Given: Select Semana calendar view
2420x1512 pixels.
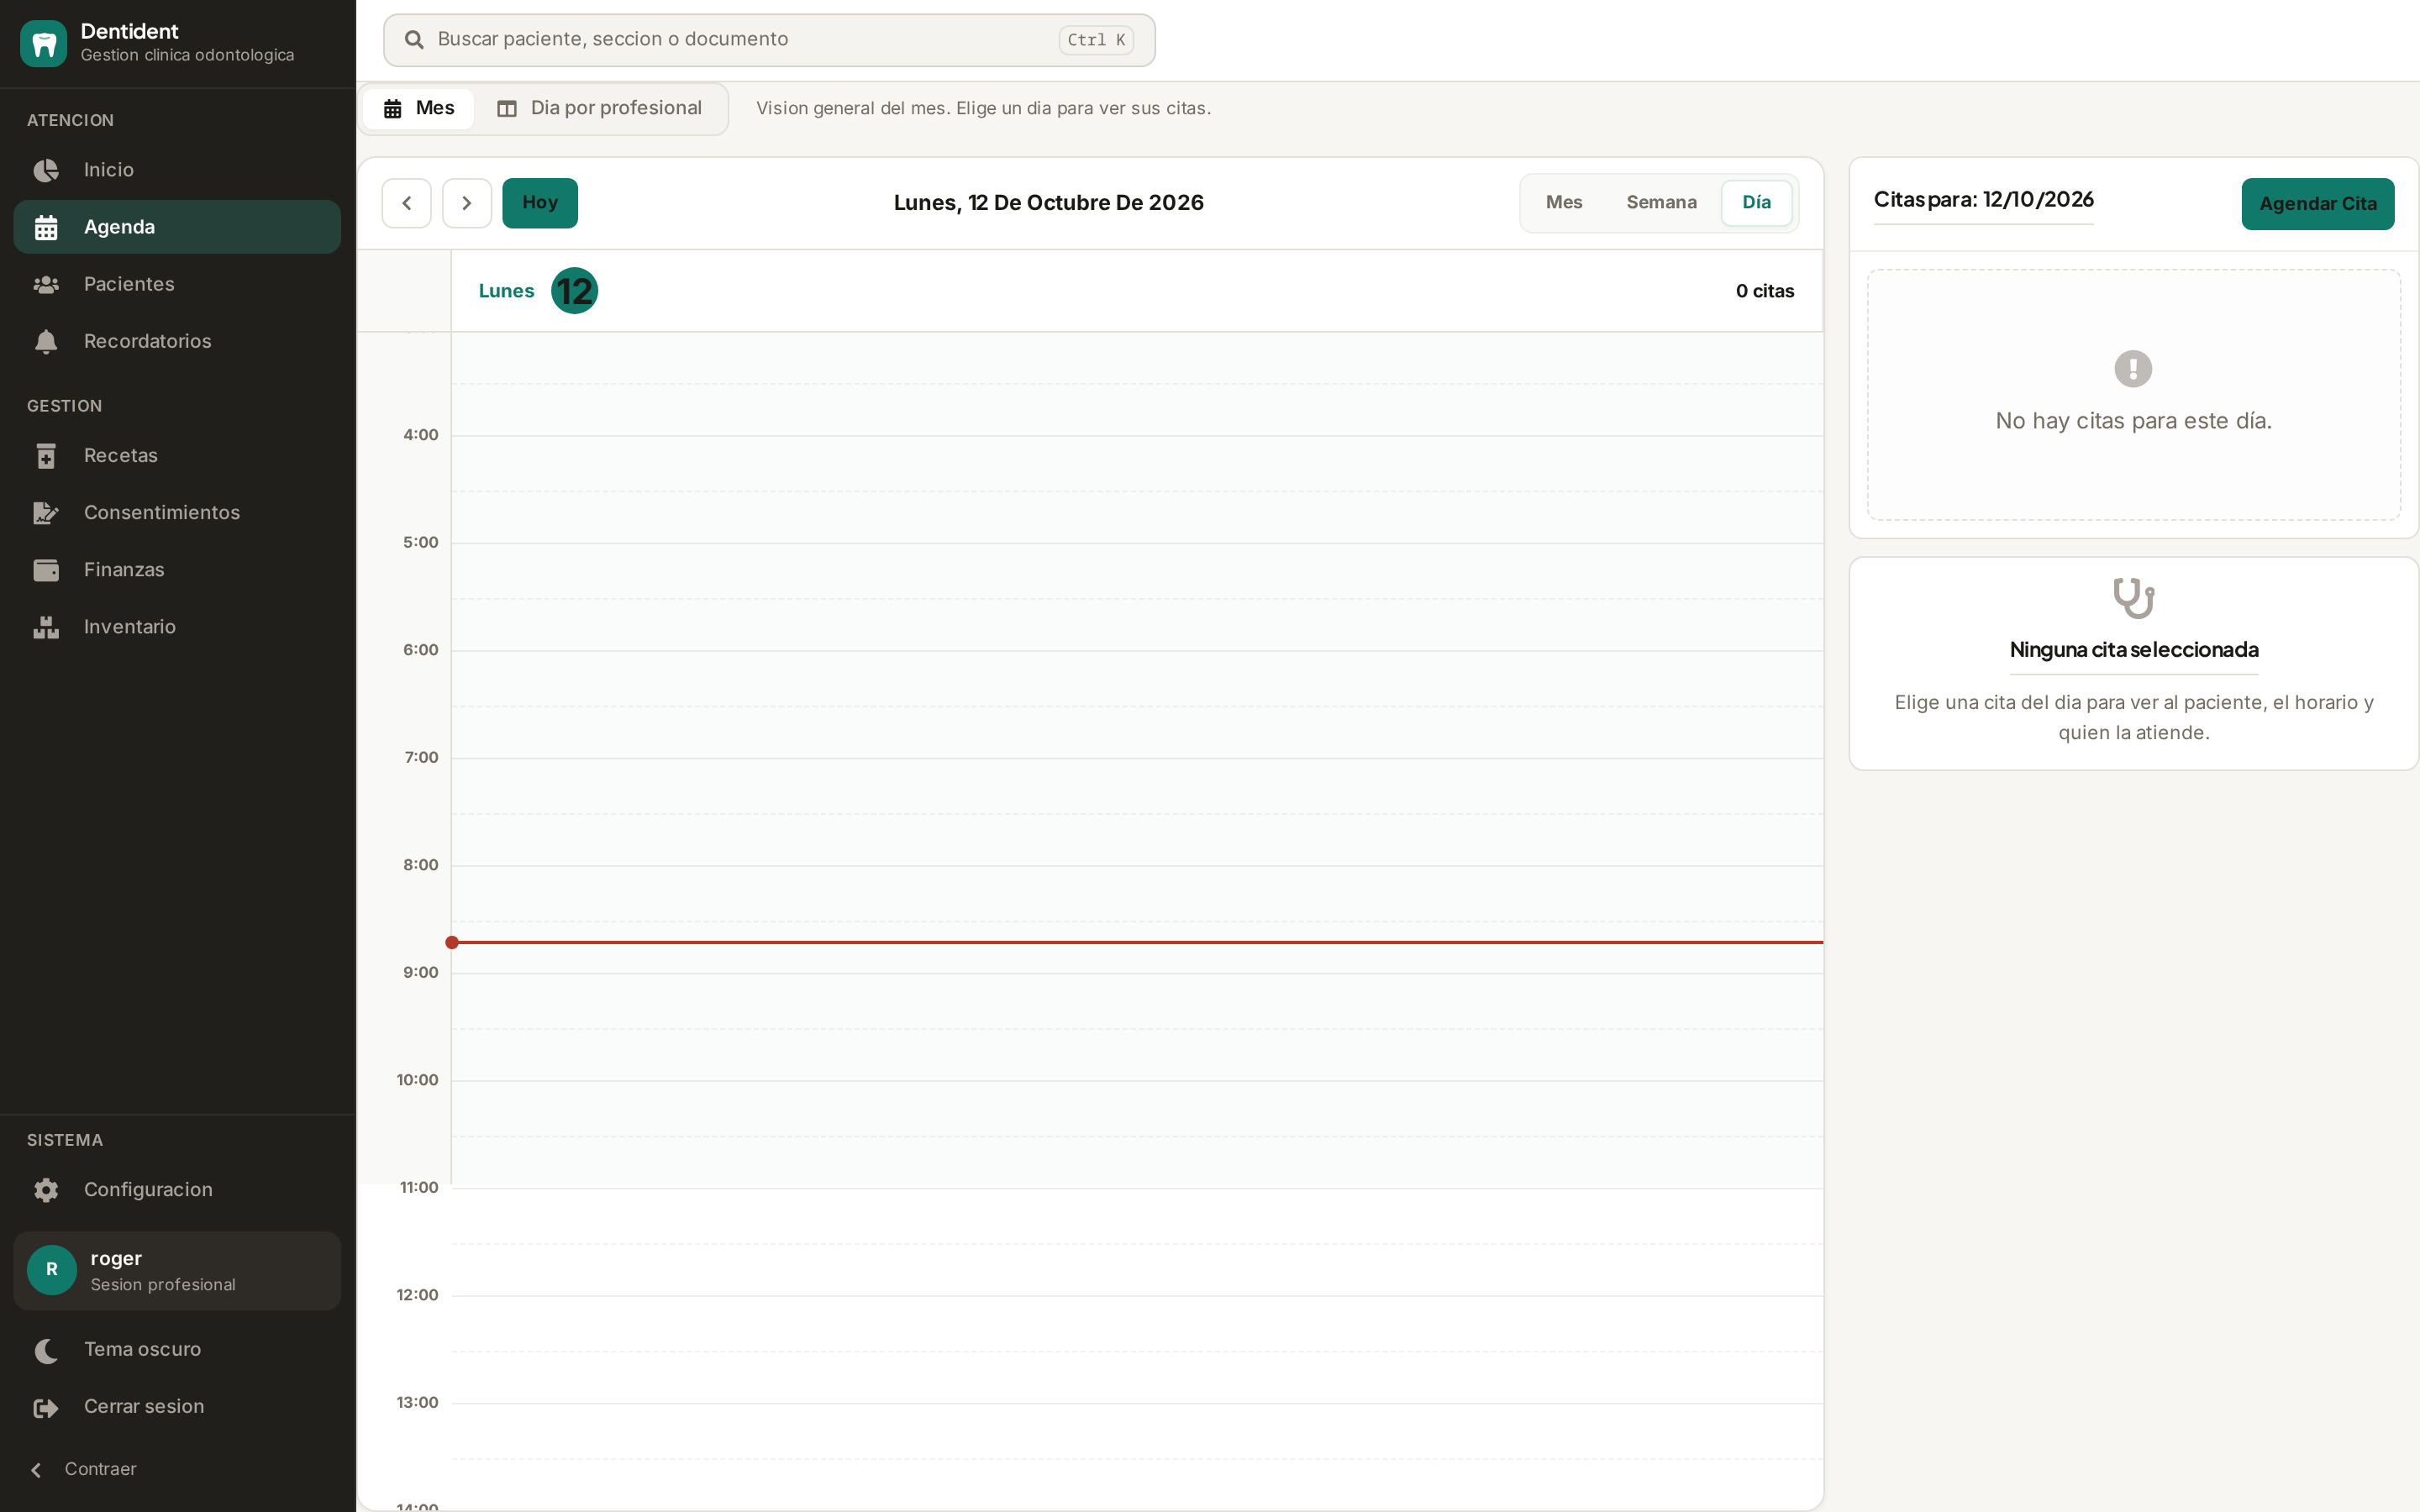Looking at the screenshot, I should click(1661, 203).
